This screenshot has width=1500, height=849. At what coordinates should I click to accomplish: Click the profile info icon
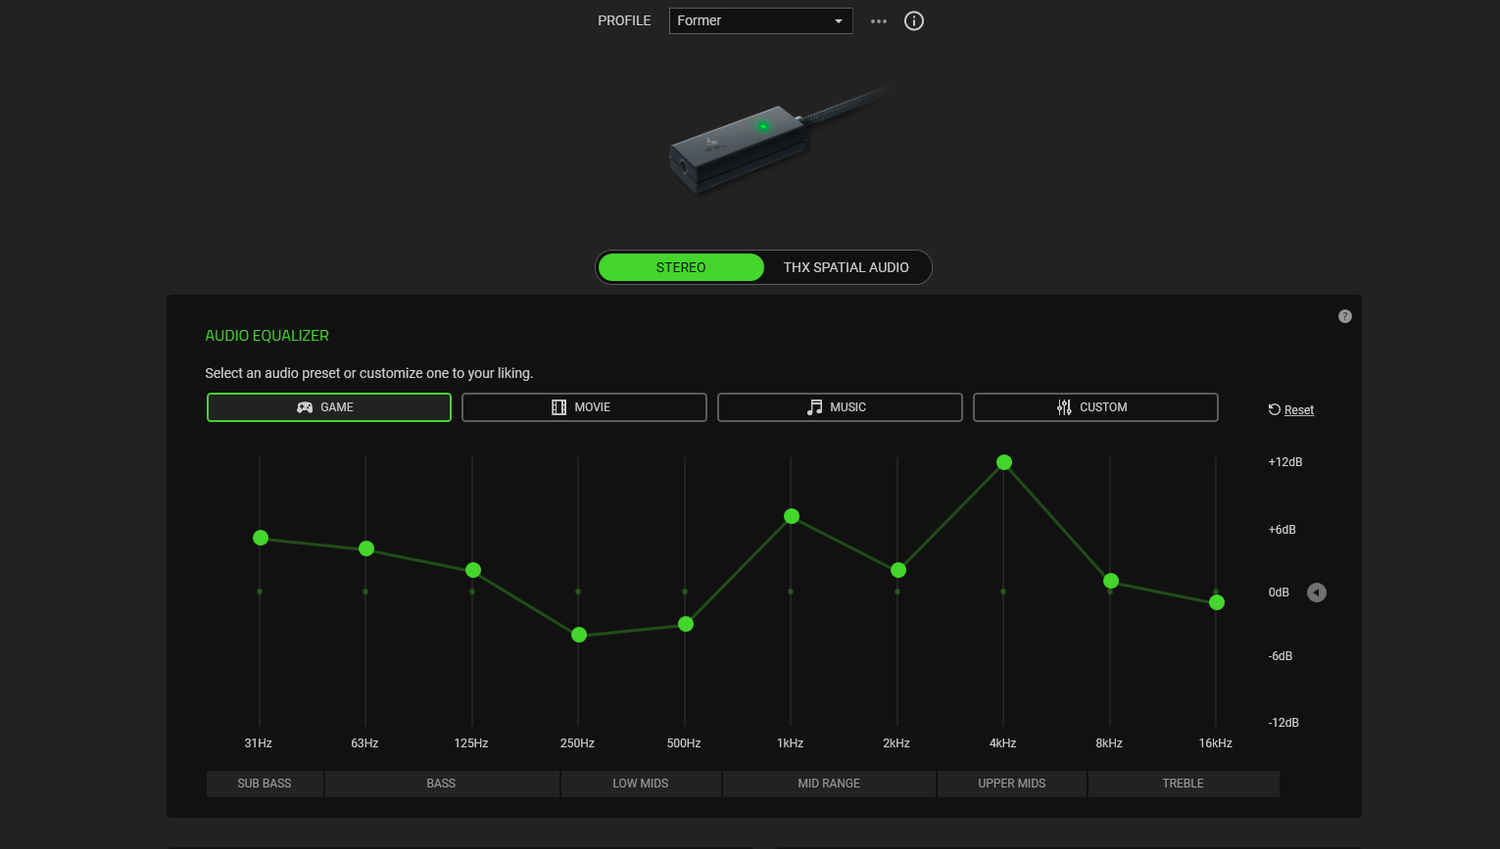pyautogui.click(x=914, y=21)
